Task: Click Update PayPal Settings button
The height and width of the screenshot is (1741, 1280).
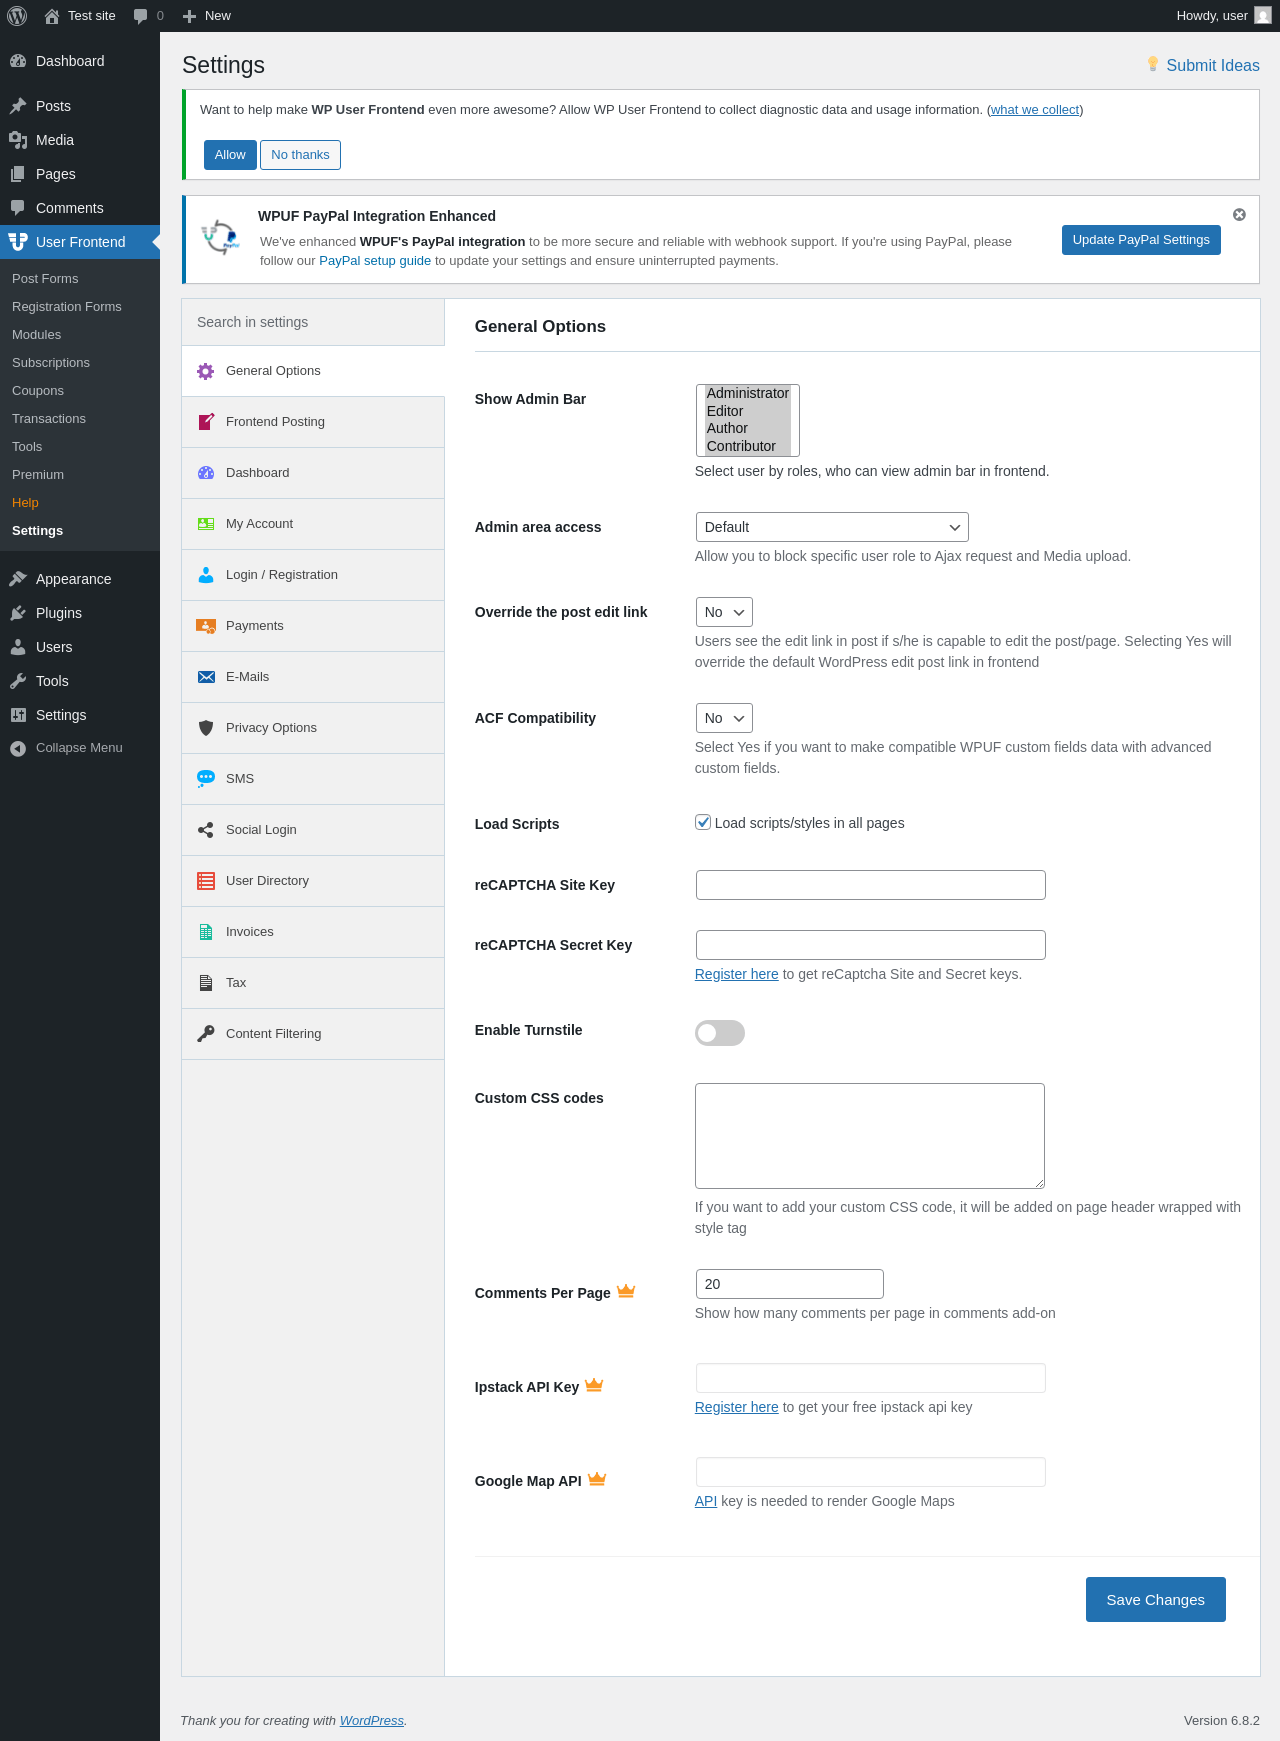Action: click(x=1141, y=240)
